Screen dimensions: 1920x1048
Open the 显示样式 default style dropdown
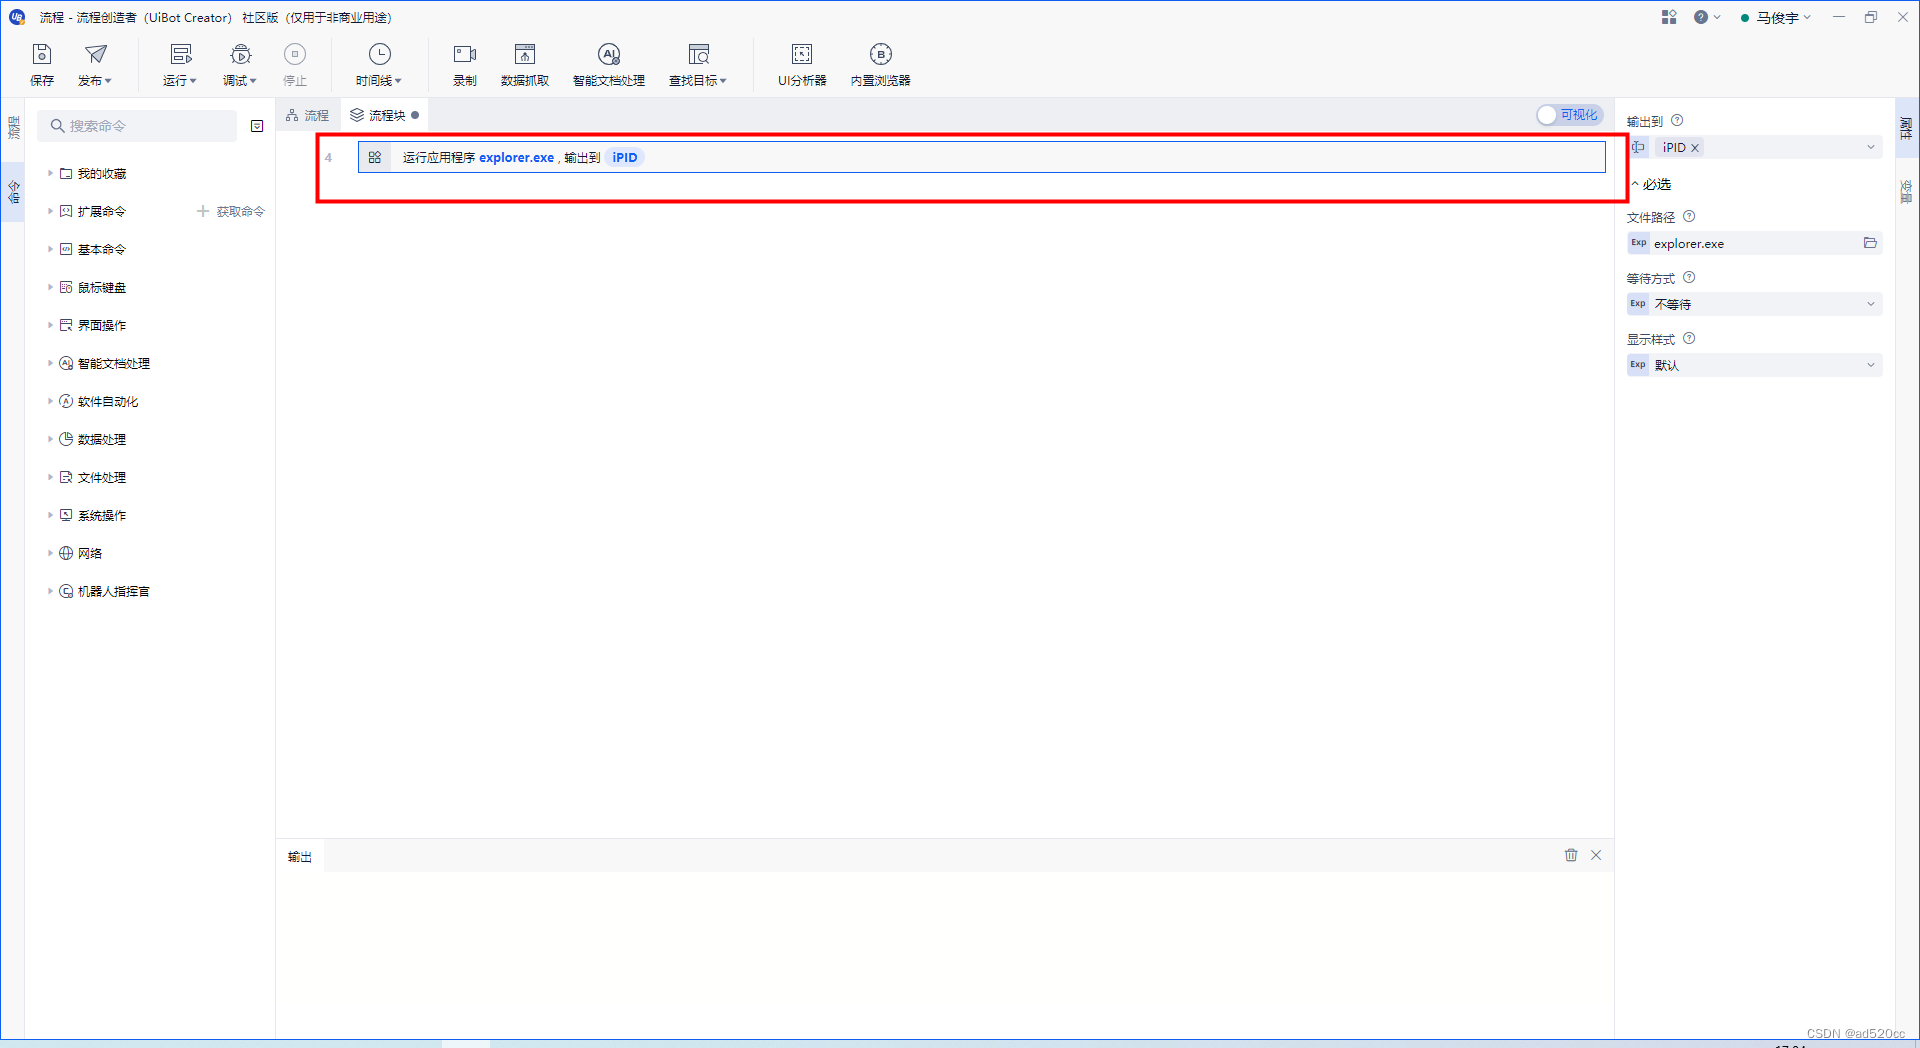coord(1754,365)
